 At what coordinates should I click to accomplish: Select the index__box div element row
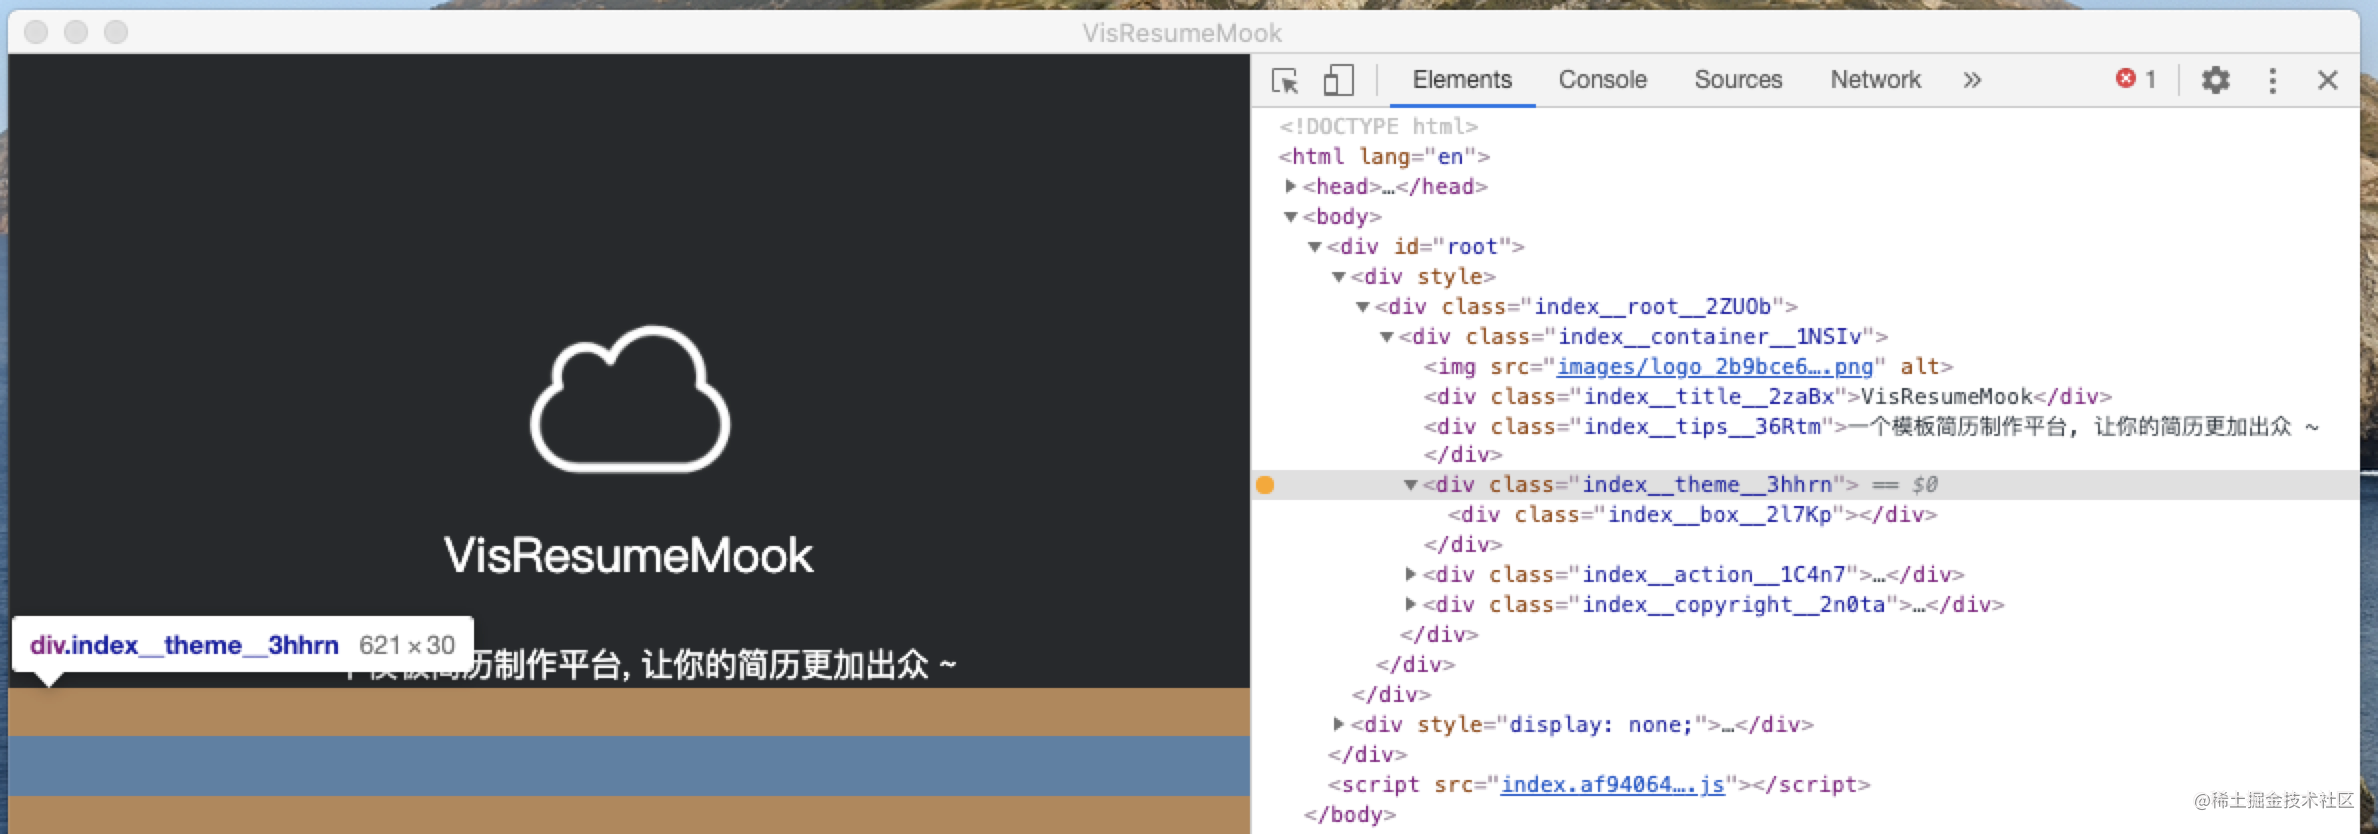(1692, 515)
